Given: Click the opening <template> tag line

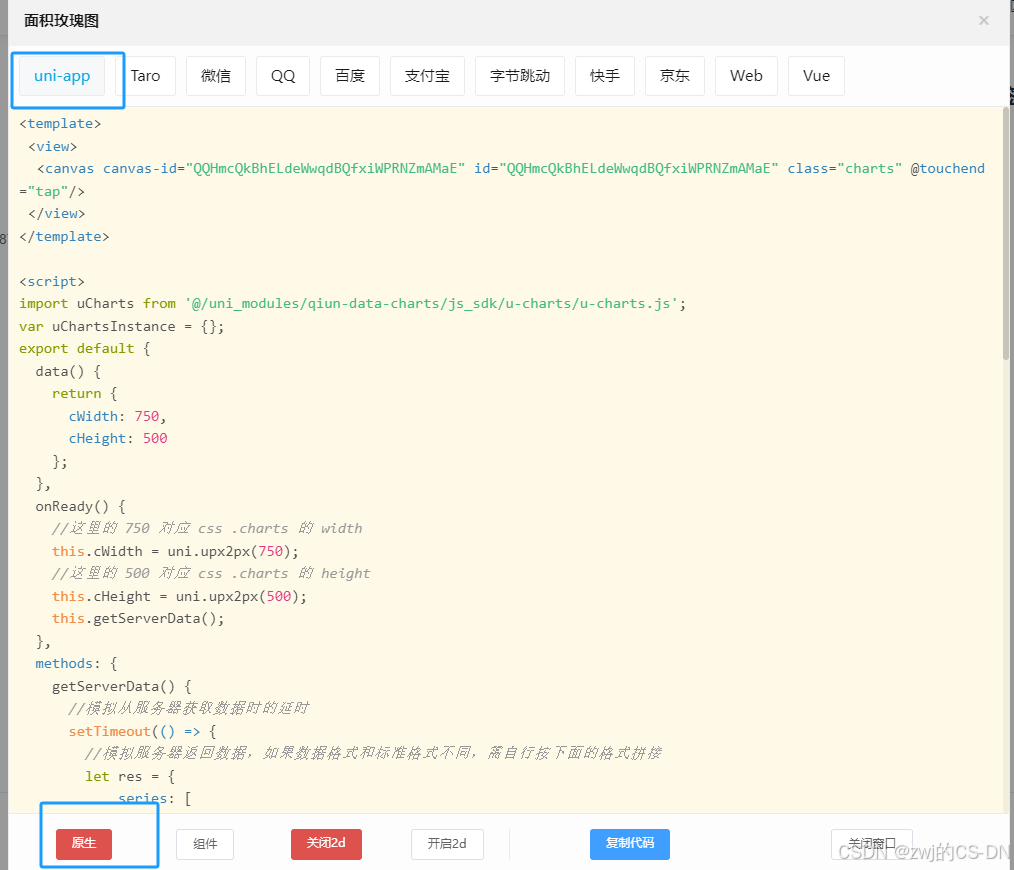Looking at the screenshot, I should click(60, 124).
